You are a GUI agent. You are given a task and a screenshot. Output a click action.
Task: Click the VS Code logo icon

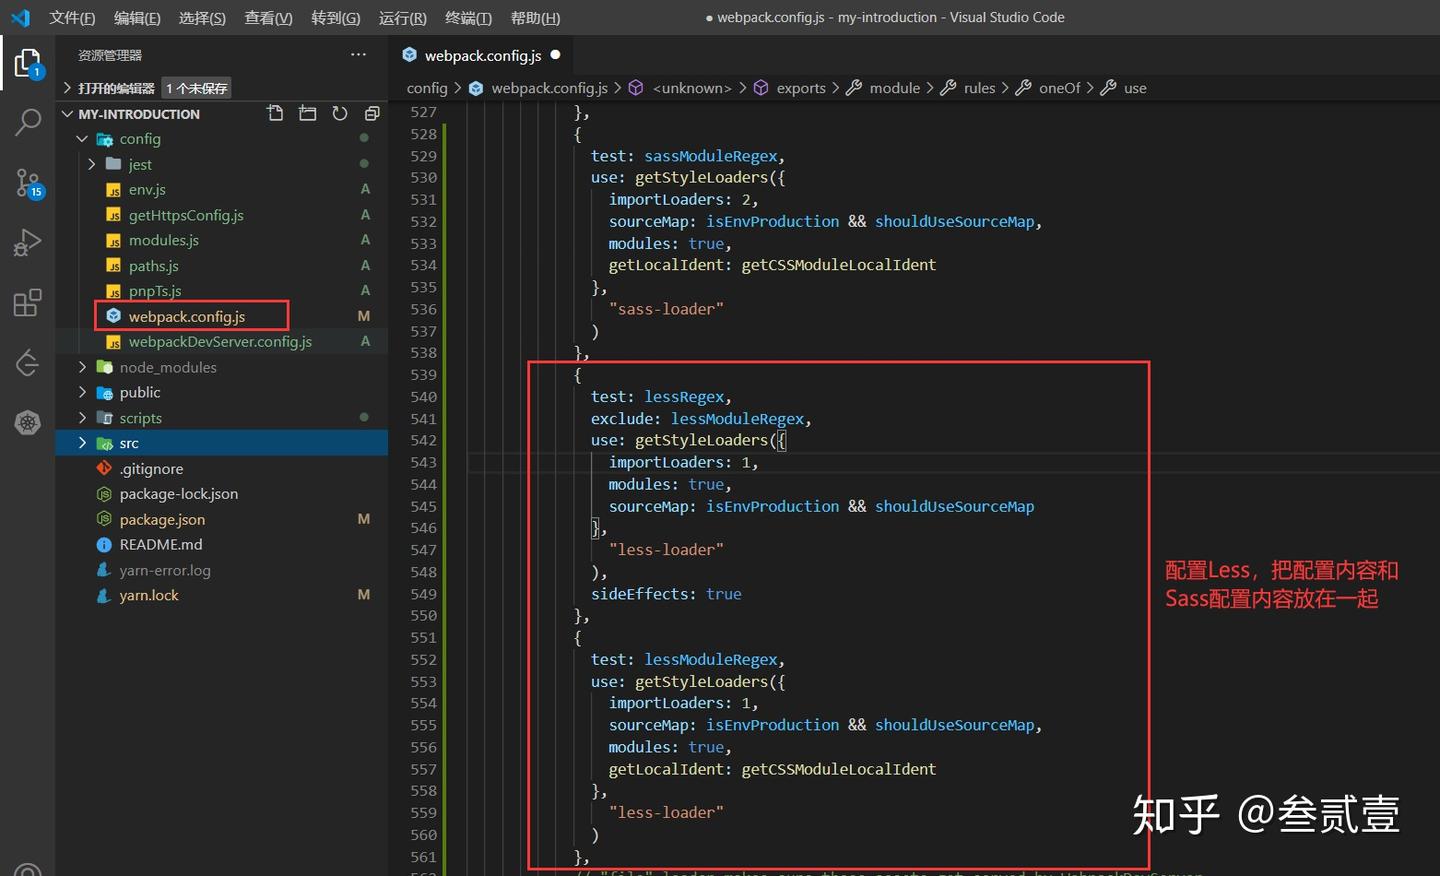coord(20,17)
